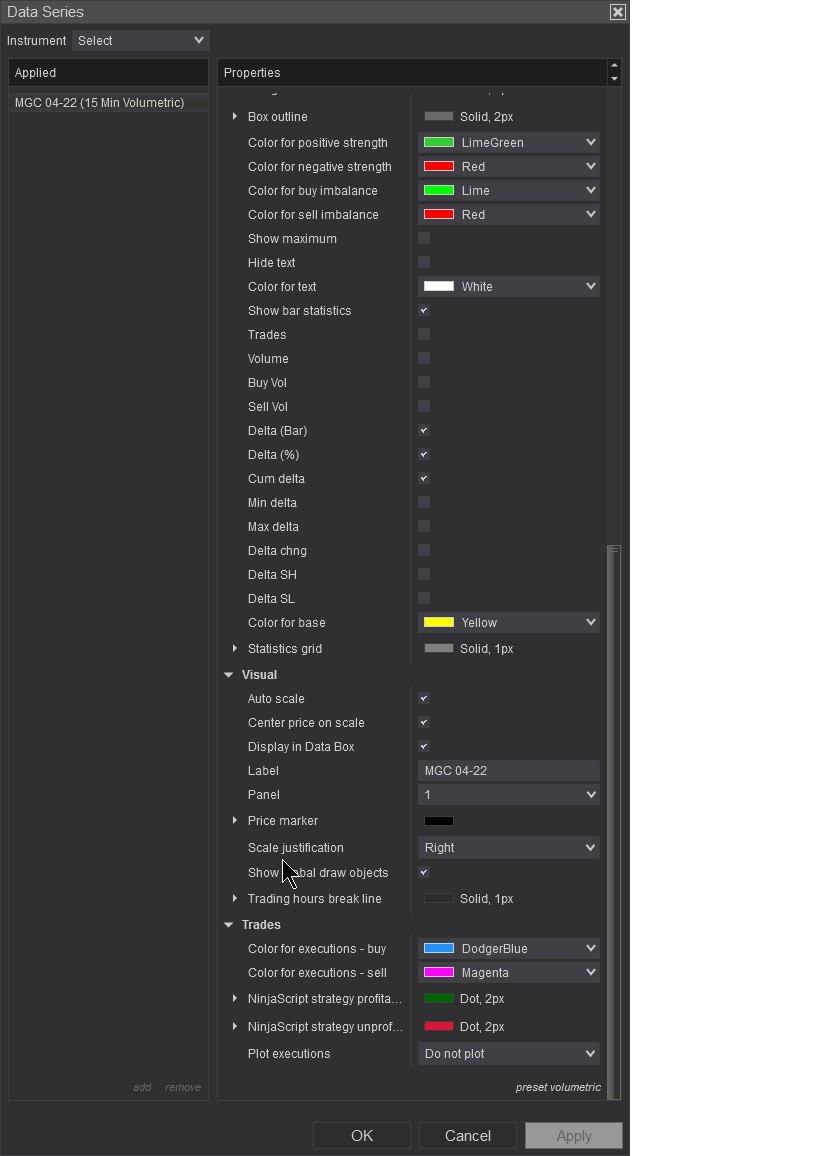Click the Label input field
The width and height of the screenshot is (813, 1156).
point(509,771)
